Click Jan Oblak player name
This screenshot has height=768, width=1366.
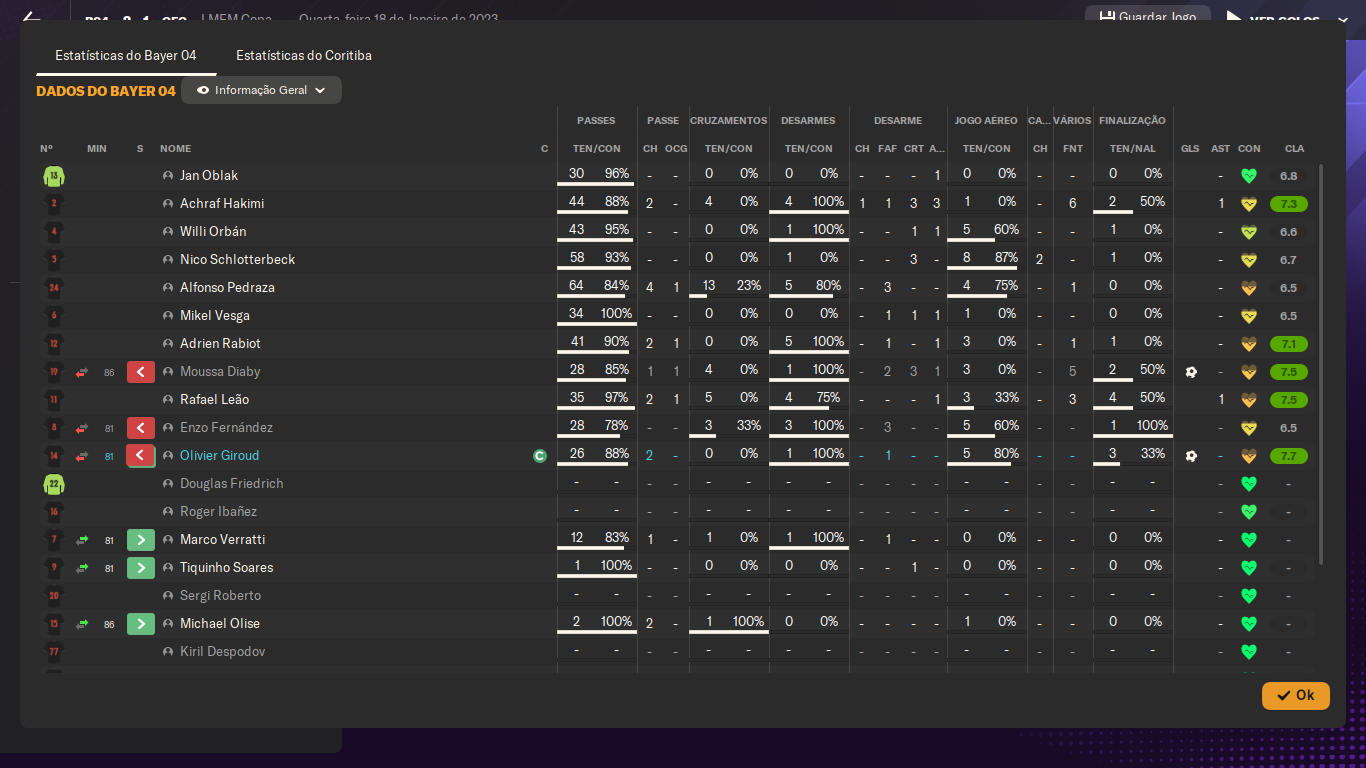coord(209,175)
